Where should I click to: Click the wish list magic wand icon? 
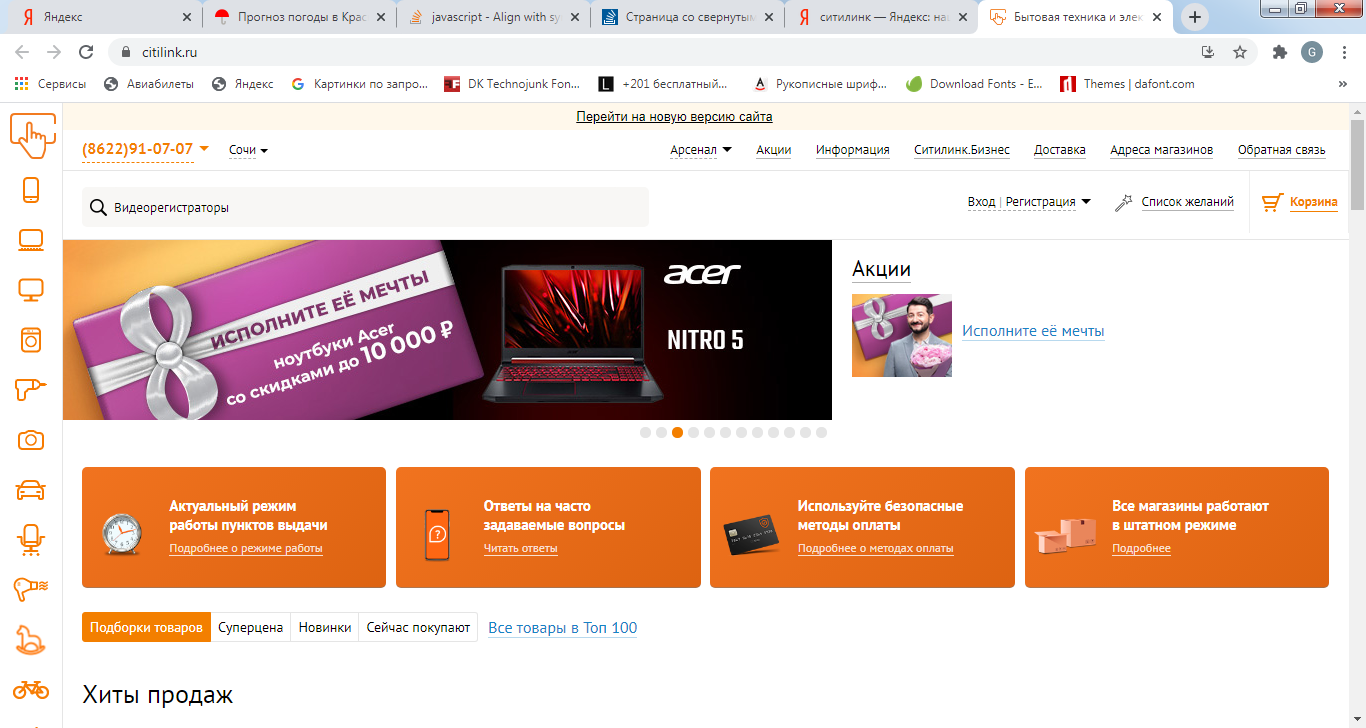pos(1123,202)
